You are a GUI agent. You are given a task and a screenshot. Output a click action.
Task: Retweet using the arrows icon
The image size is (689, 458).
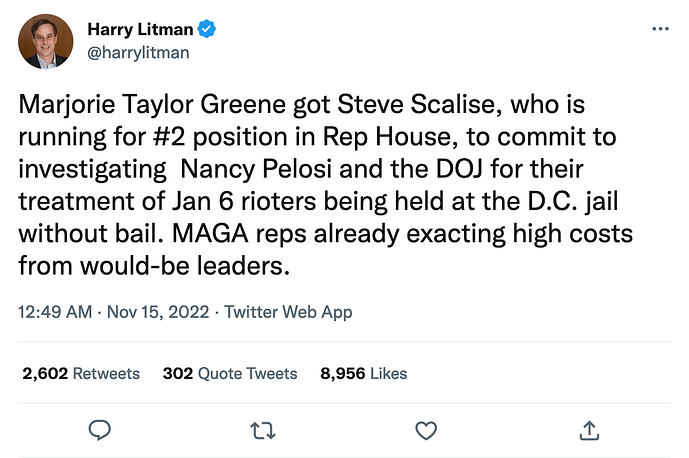pos(262,429)
